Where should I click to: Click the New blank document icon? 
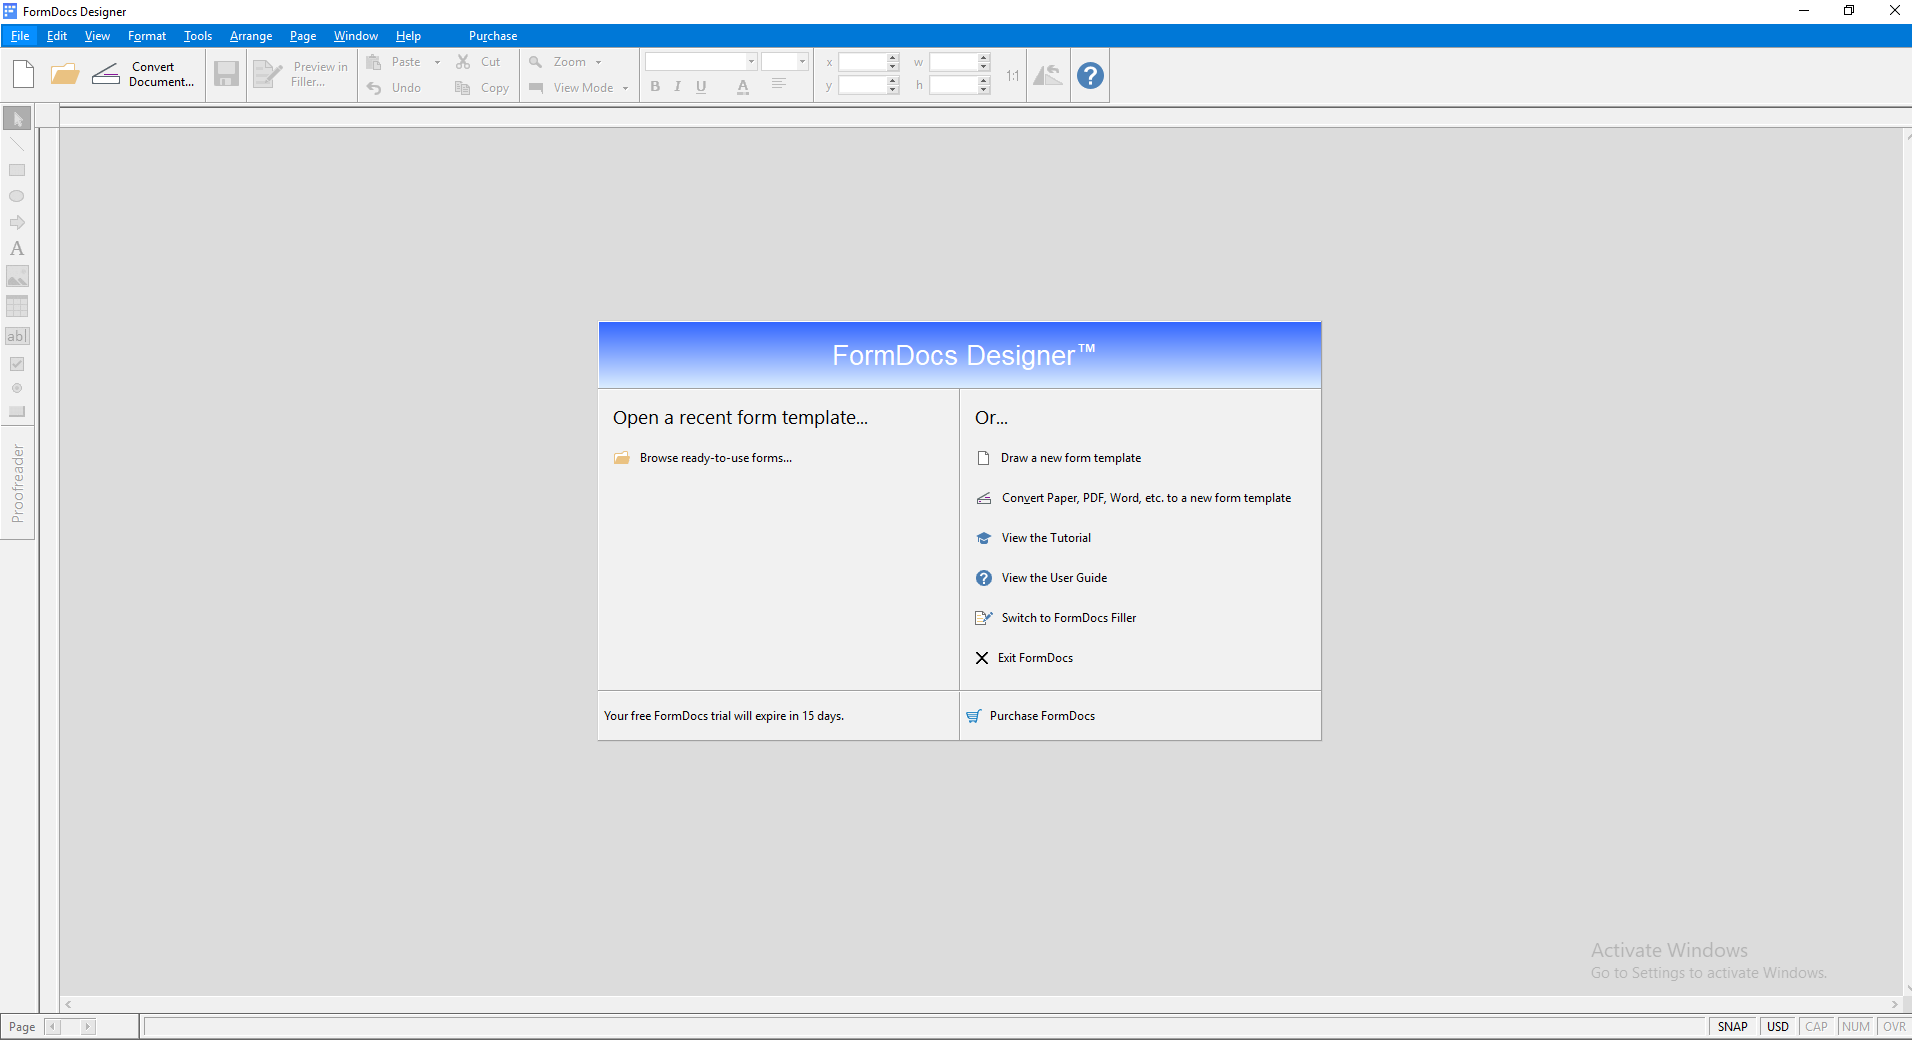click(24, 74)
